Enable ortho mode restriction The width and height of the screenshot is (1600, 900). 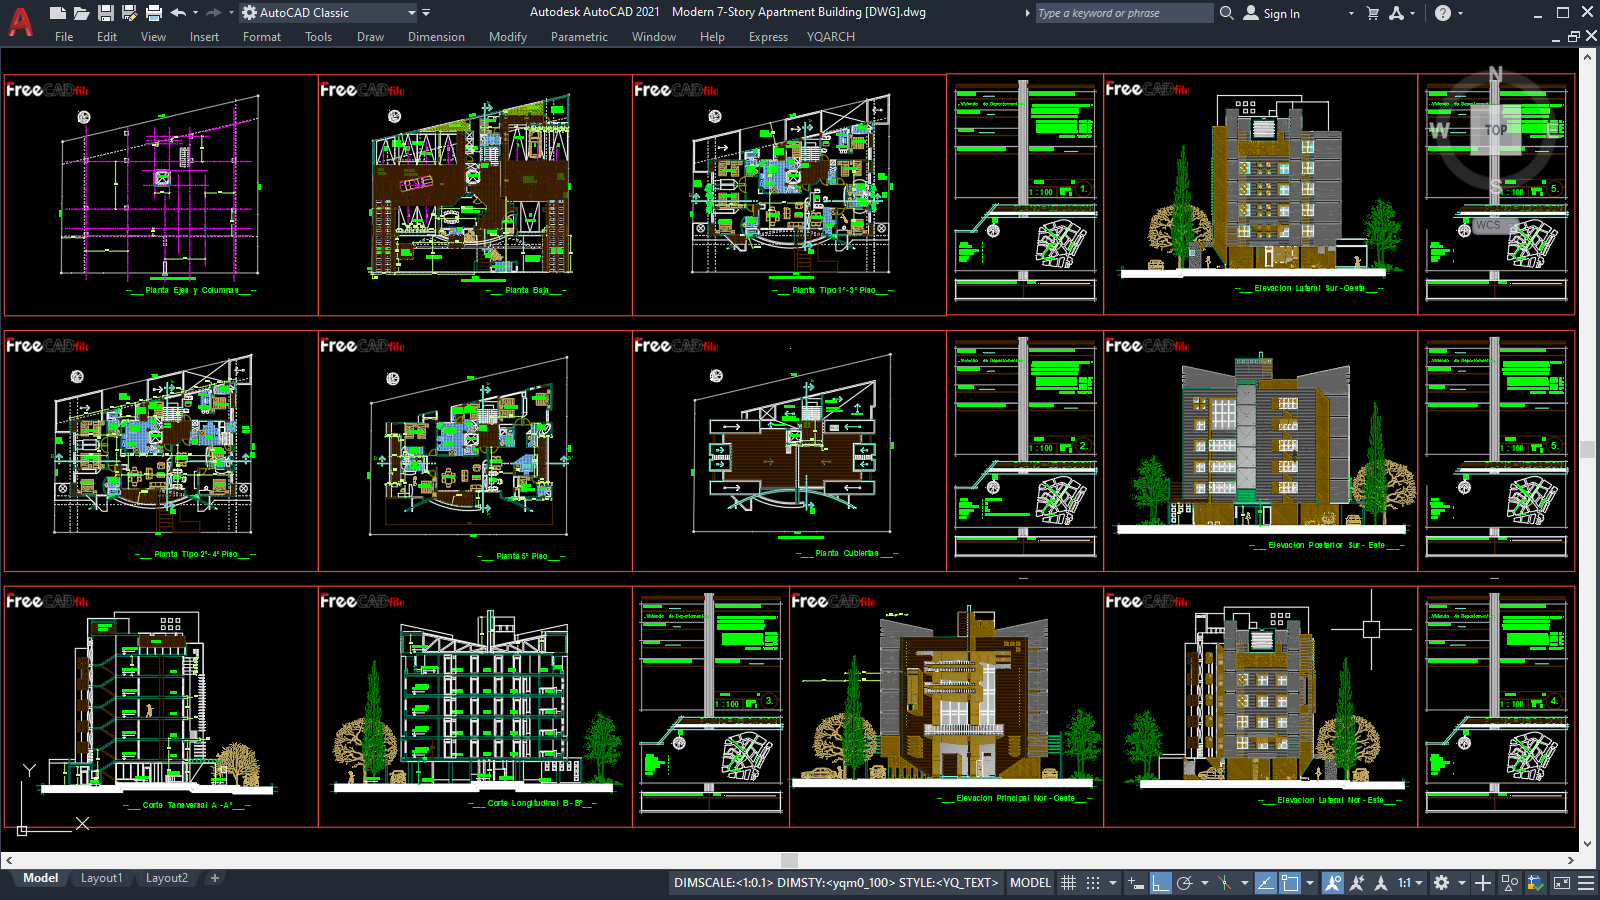1160,883
